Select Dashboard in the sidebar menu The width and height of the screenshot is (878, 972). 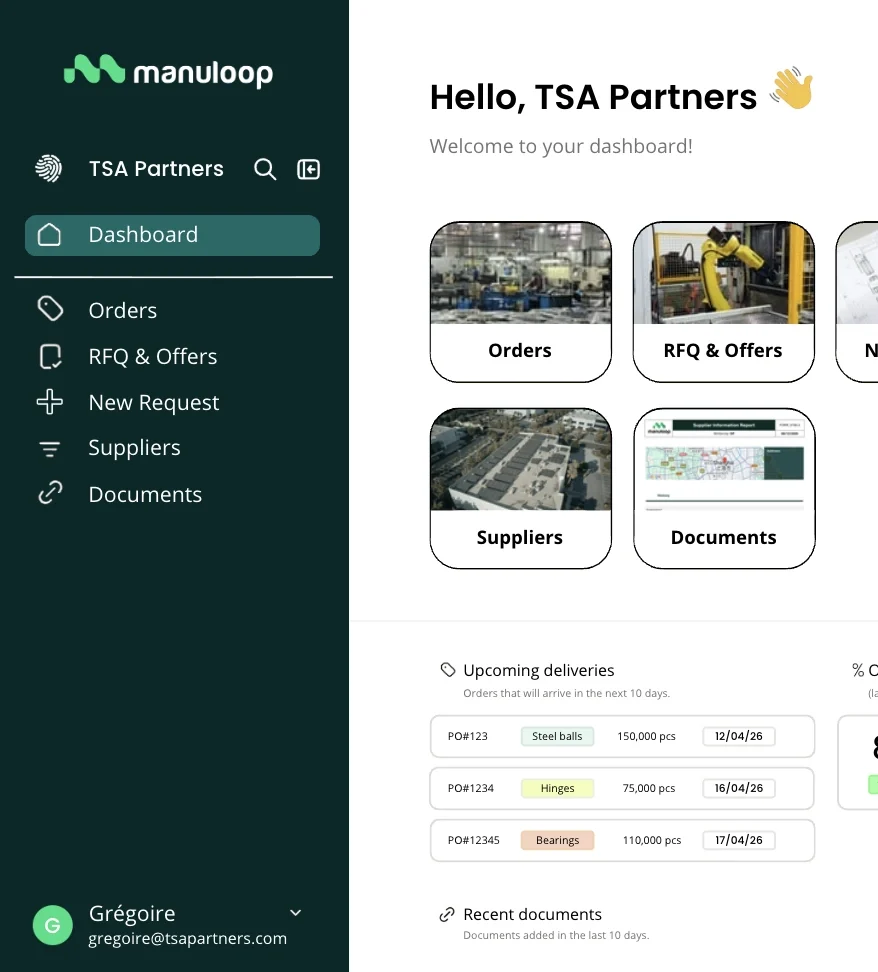172,235
